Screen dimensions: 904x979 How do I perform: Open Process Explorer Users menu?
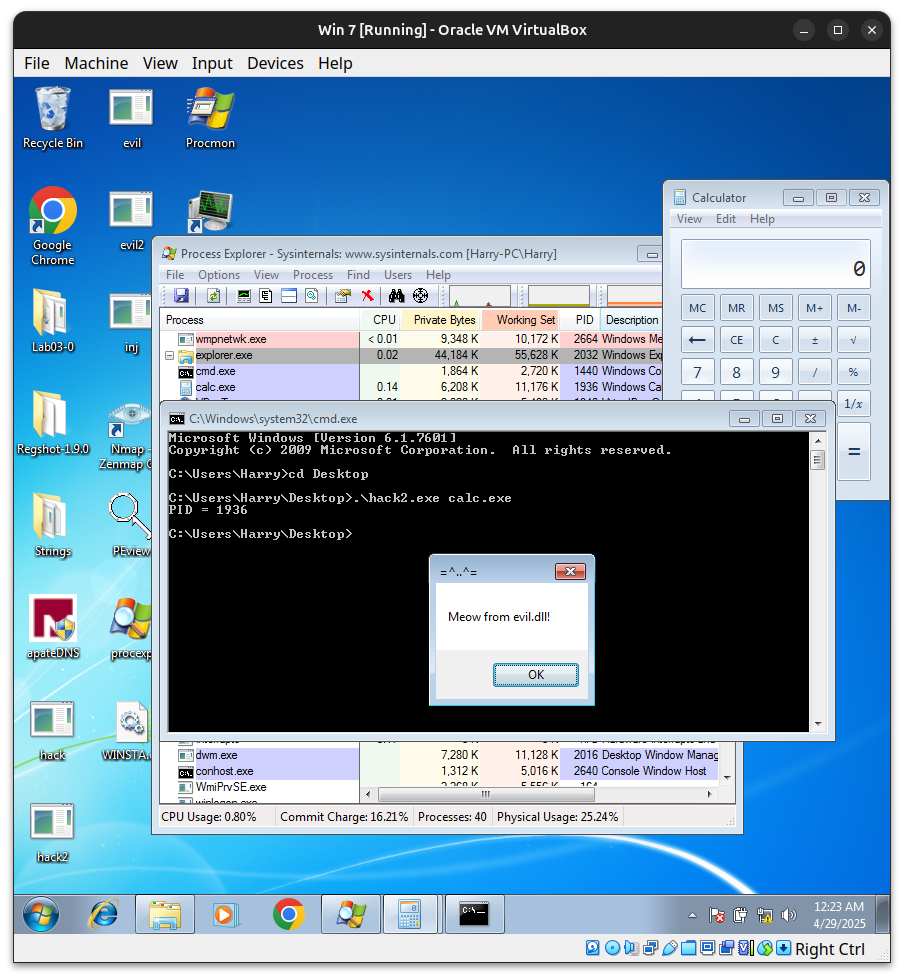tap(398, 275)
